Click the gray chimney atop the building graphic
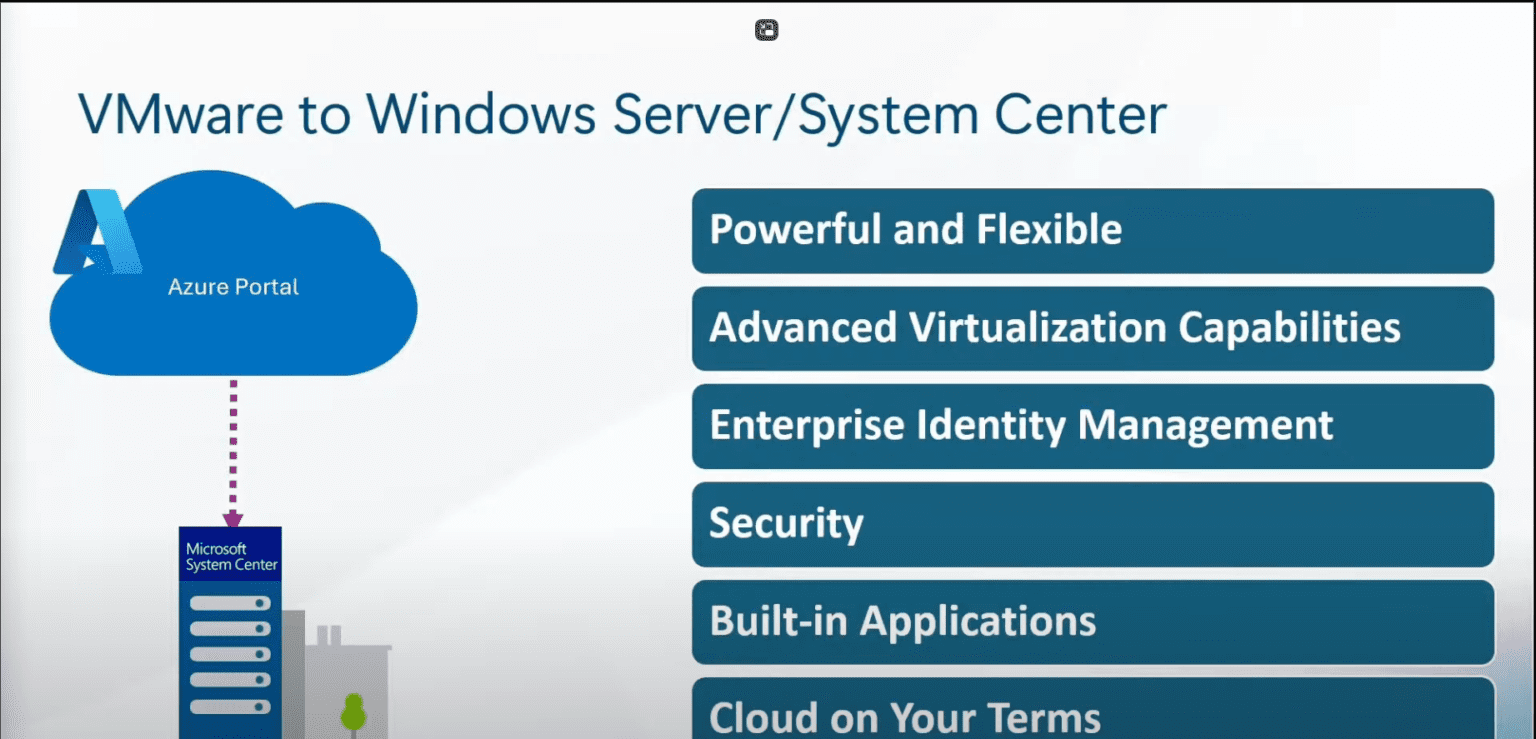Viewport: 1536px width, 739px height. pyautogui.click(x=327, y=637)
